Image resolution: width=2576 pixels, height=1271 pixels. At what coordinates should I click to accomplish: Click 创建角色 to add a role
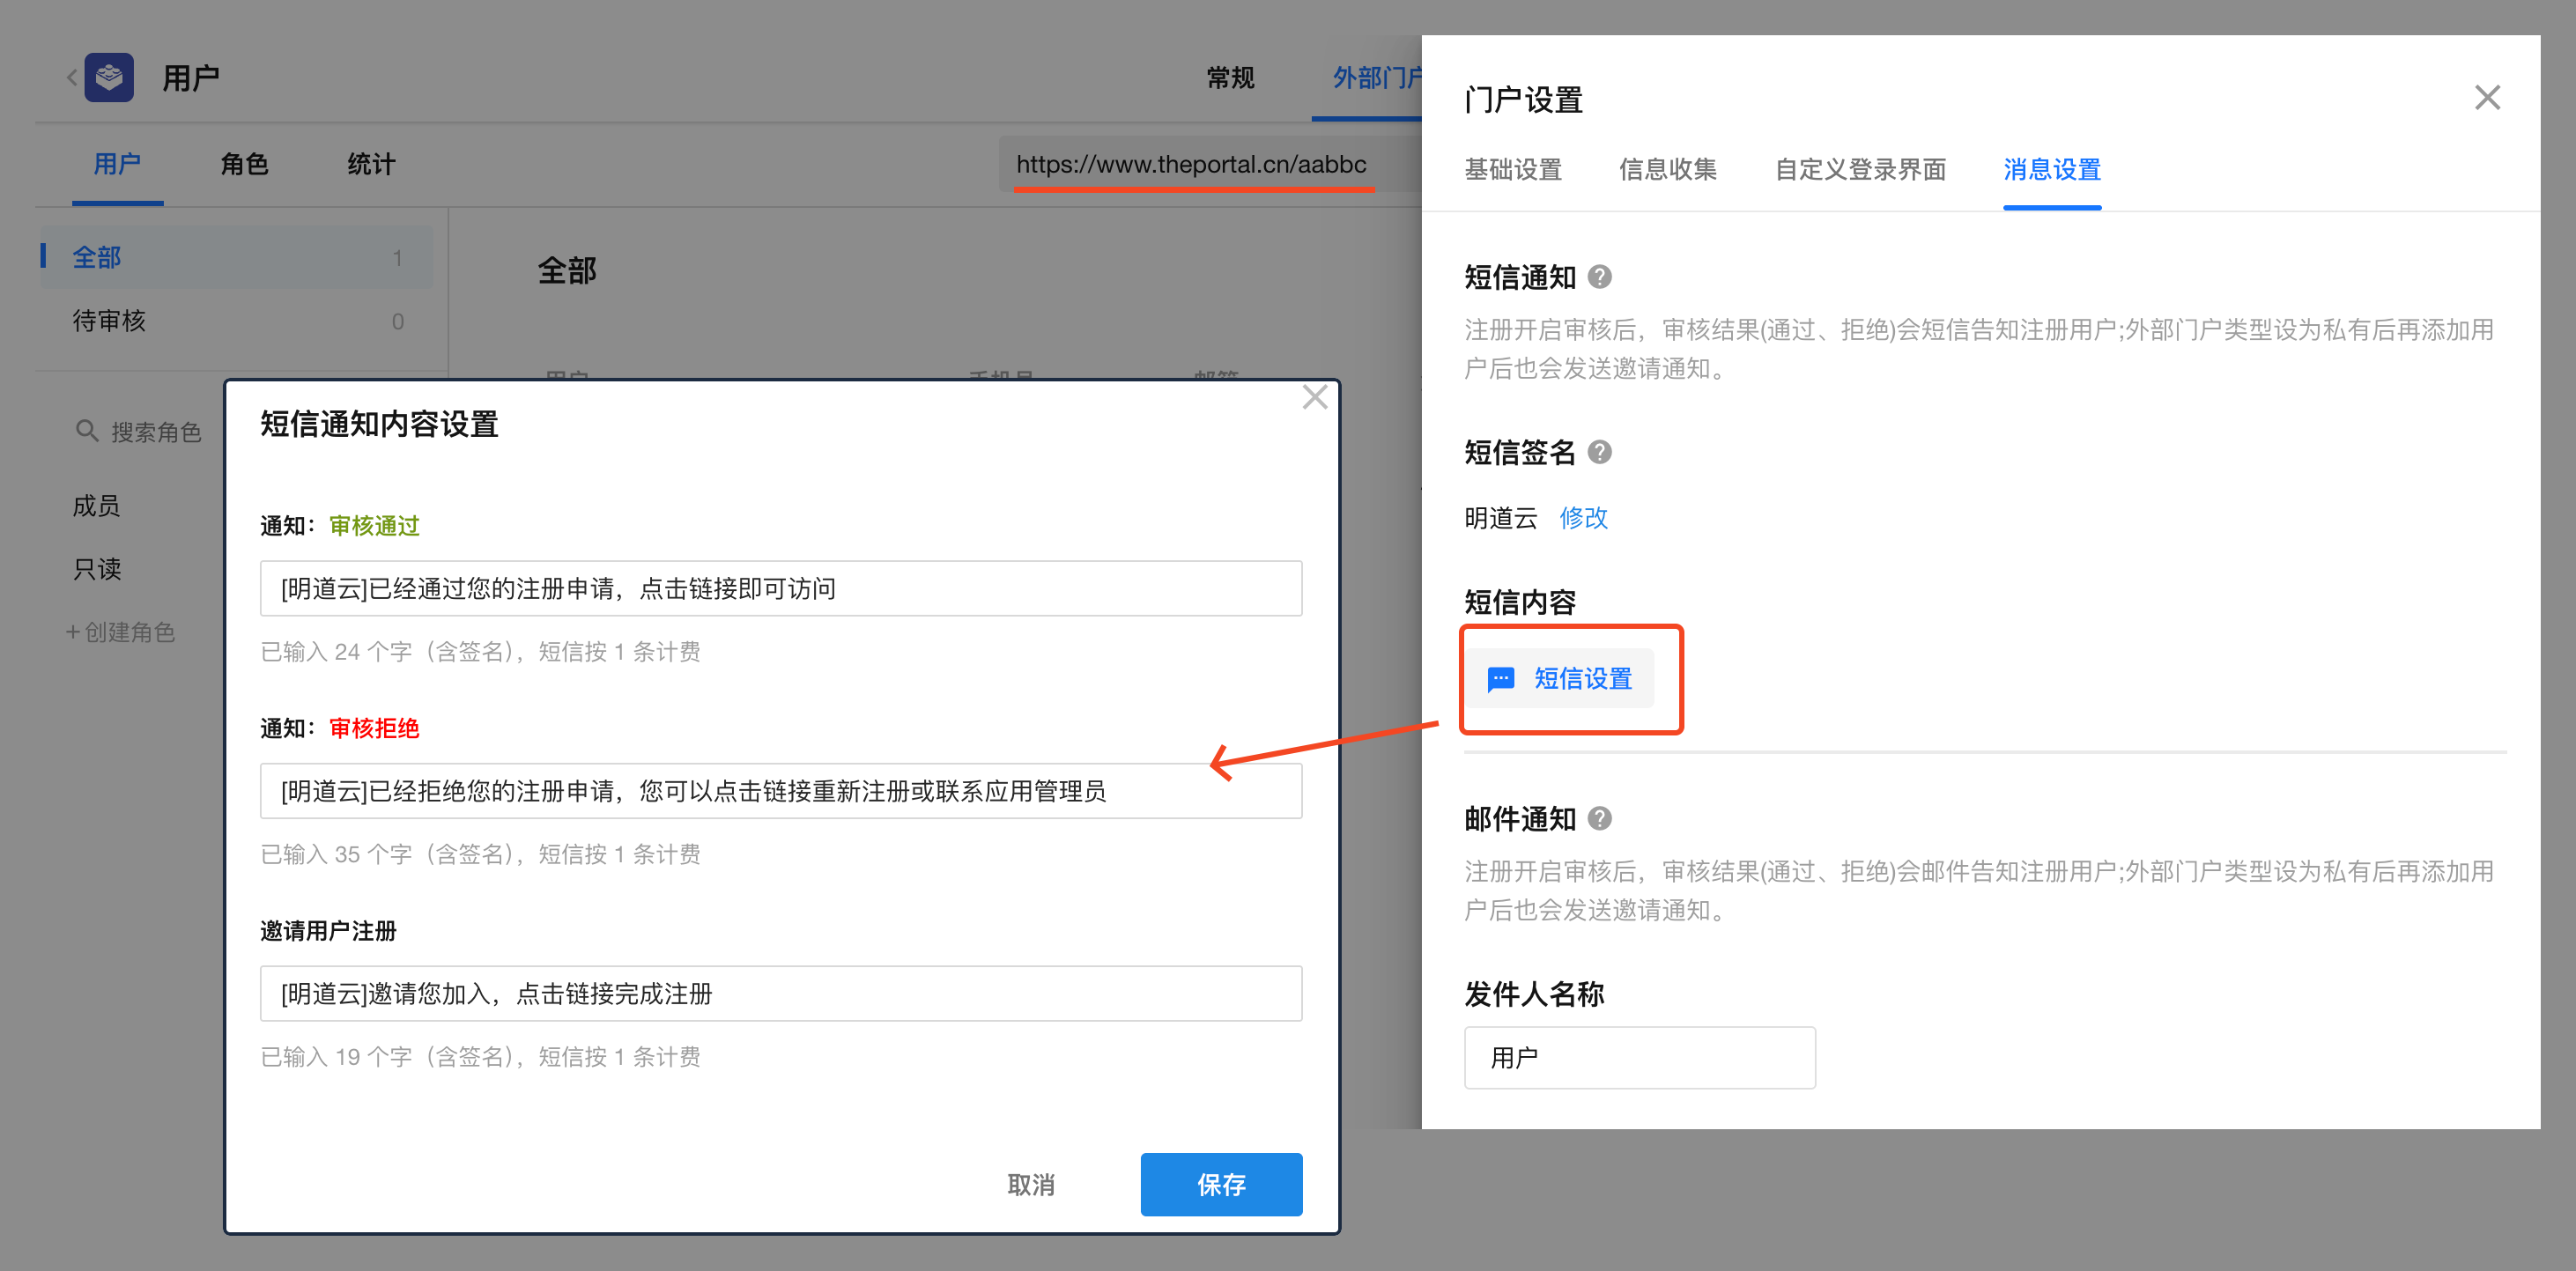click(121, 633)
